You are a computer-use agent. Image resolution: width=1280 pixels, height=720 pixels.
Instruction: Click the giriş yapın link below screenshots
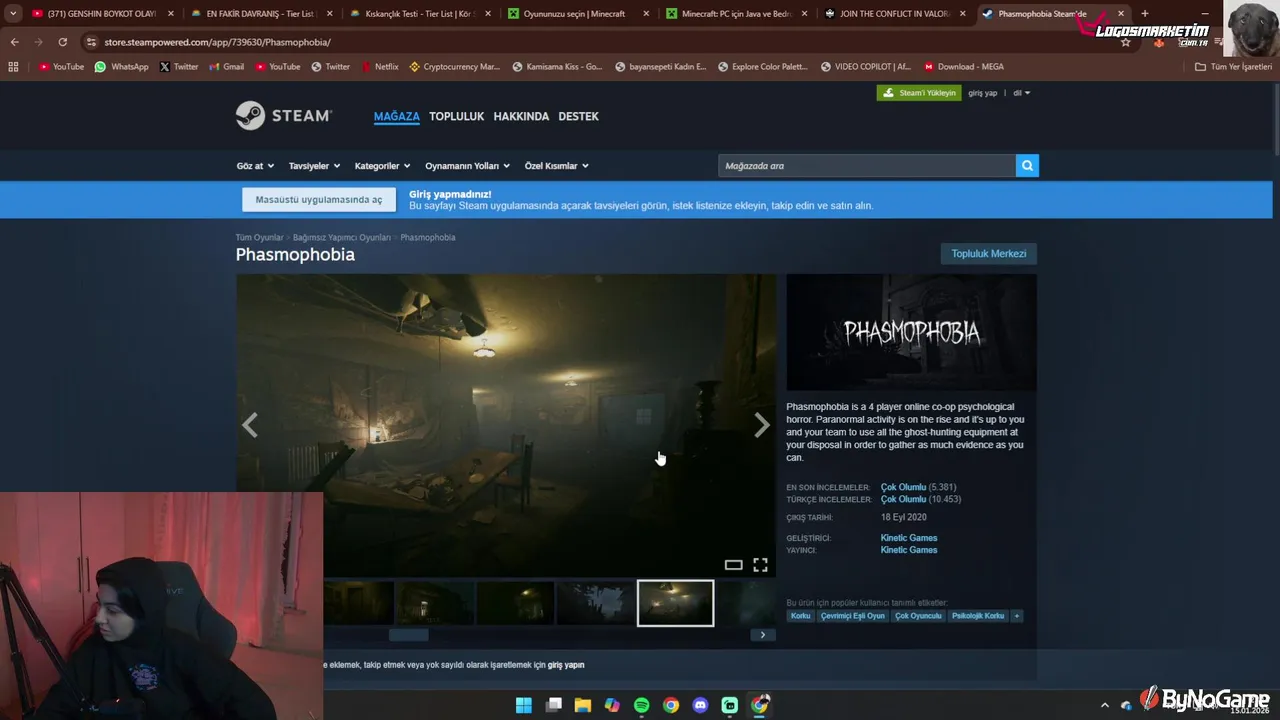[x=566, y=665]
